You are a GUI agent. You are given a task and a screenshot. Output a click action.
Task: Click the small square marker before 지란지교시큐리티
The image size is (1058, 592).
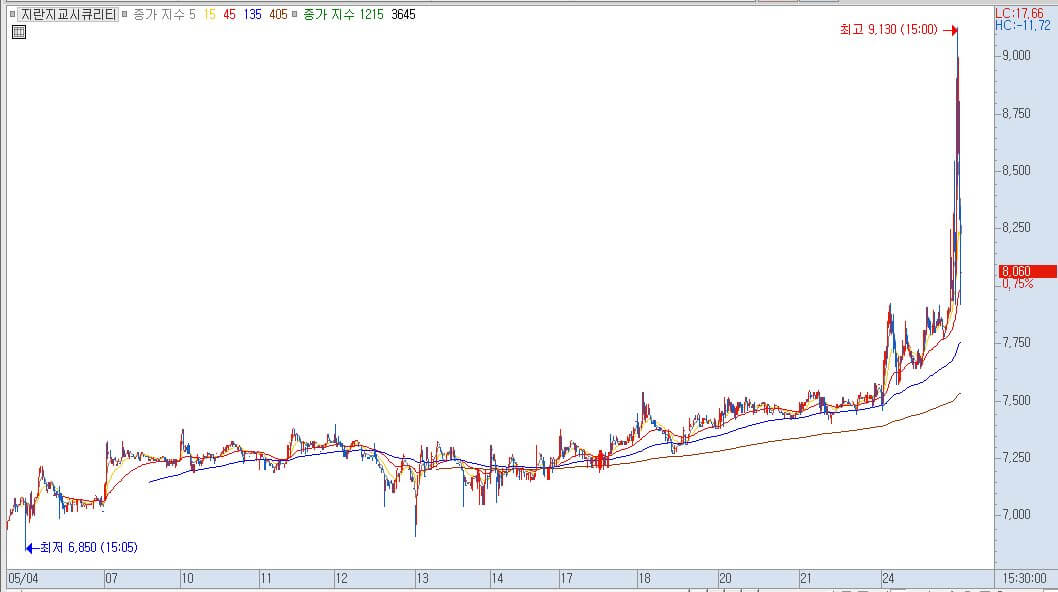pos(12,14)
